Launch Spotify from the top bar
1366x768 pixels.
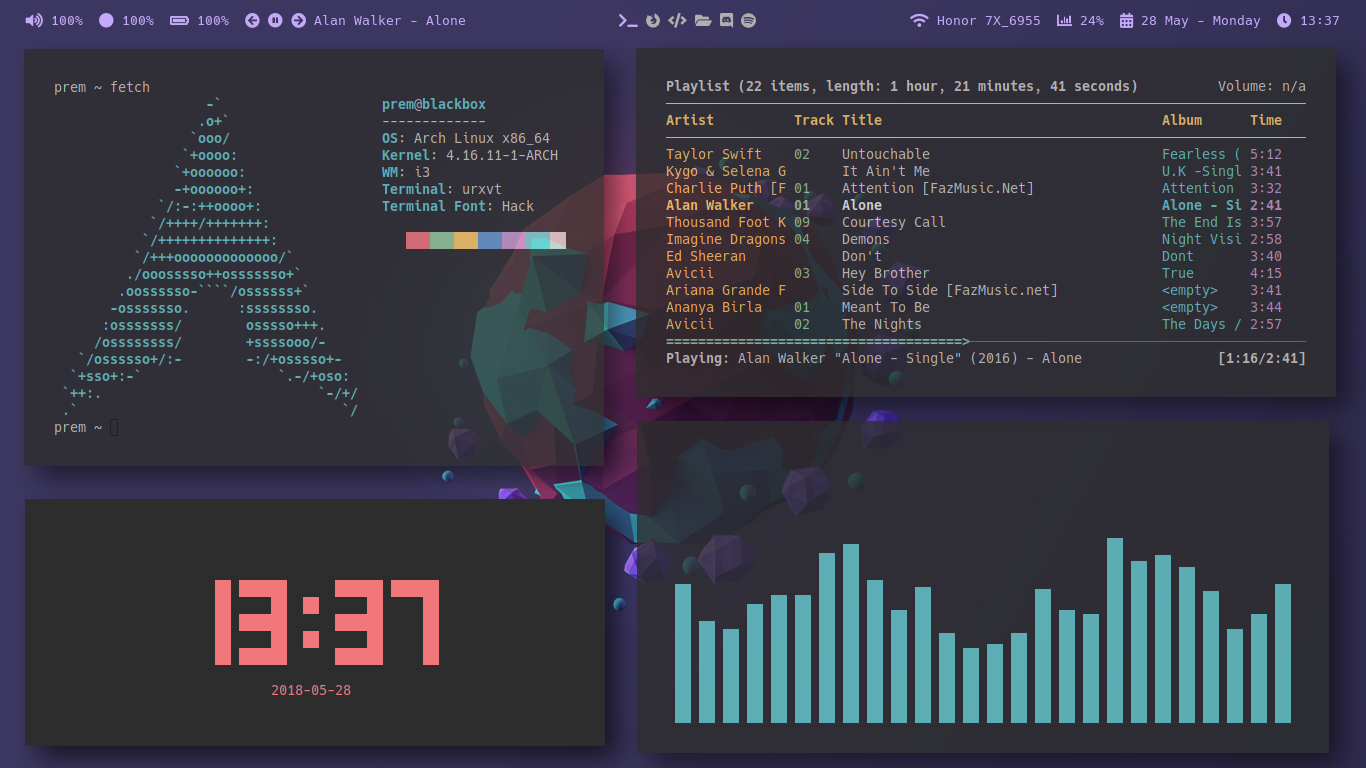pos(750,20)
